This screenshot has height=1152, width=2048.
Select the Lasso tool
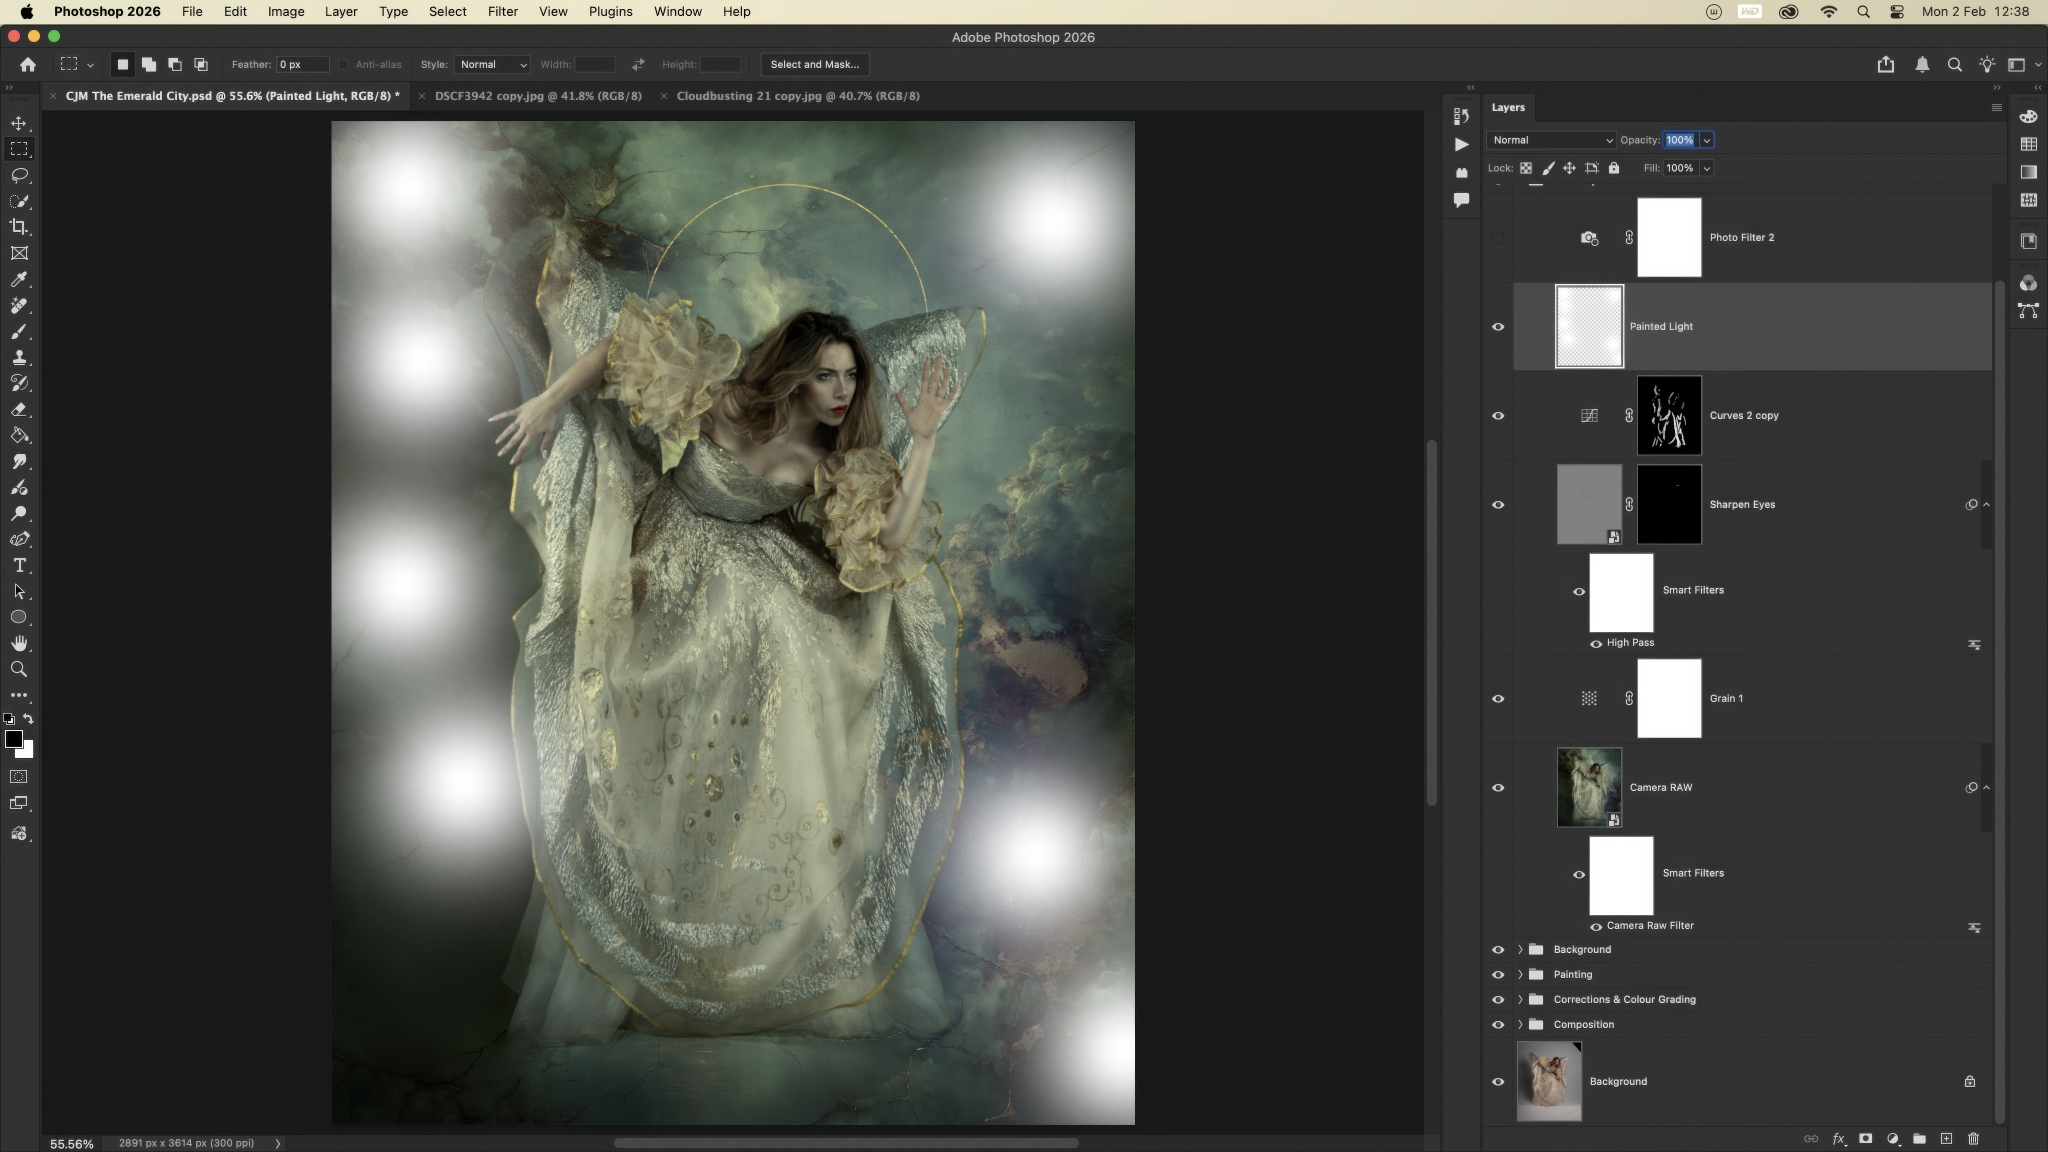(19, 175)
